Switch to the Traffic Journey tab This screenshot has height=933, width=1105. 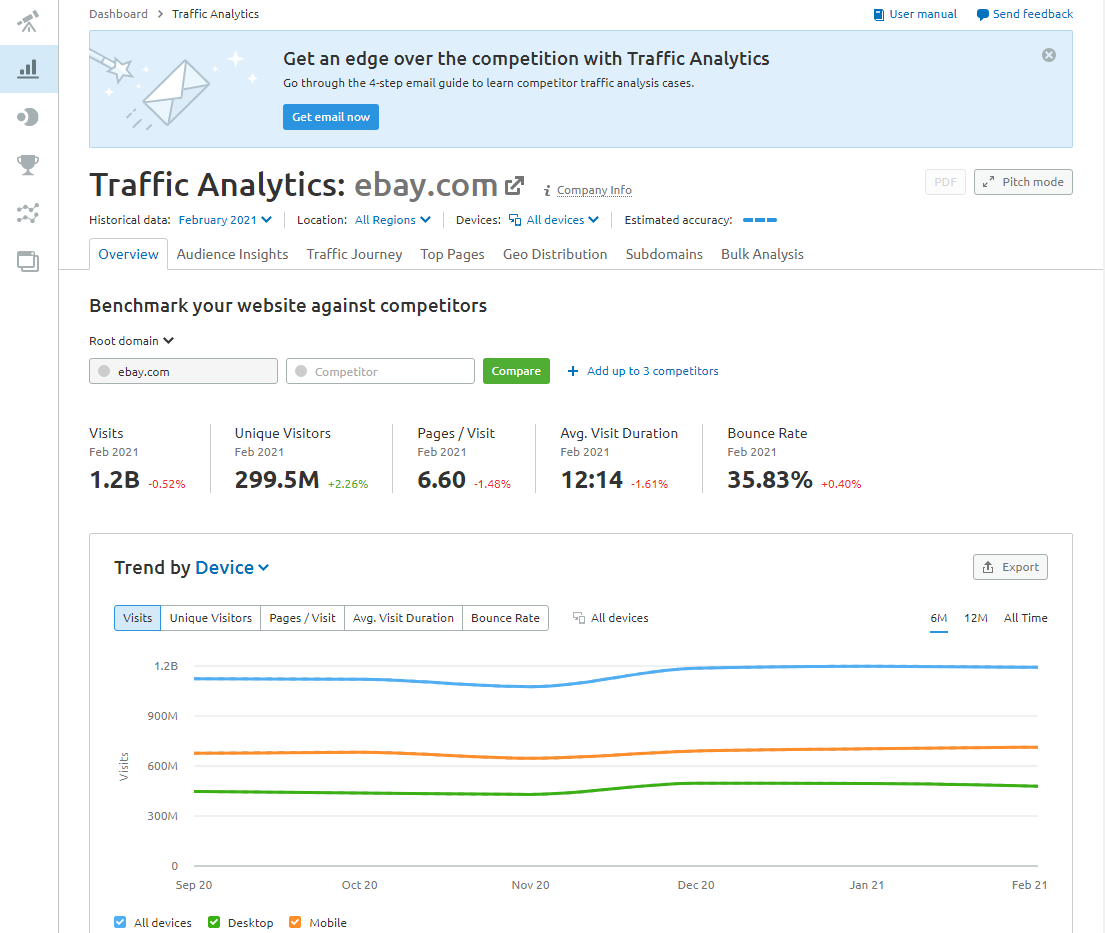coord(354,254)
